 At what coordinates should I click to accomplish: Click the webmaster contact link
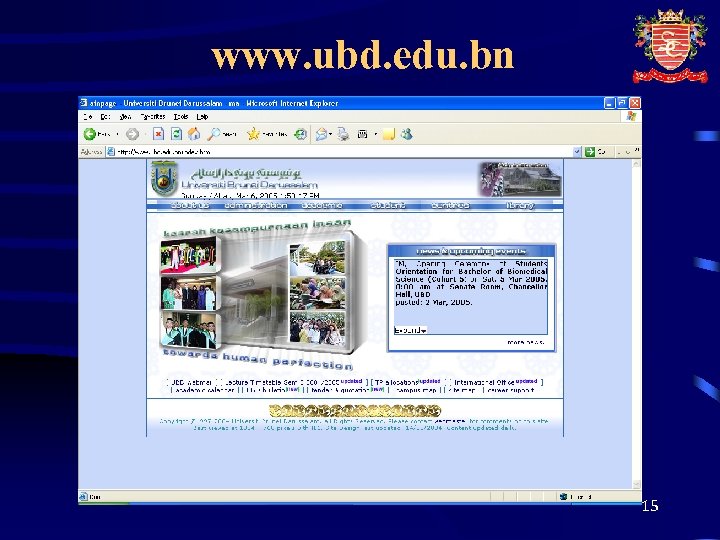point(449,421)
